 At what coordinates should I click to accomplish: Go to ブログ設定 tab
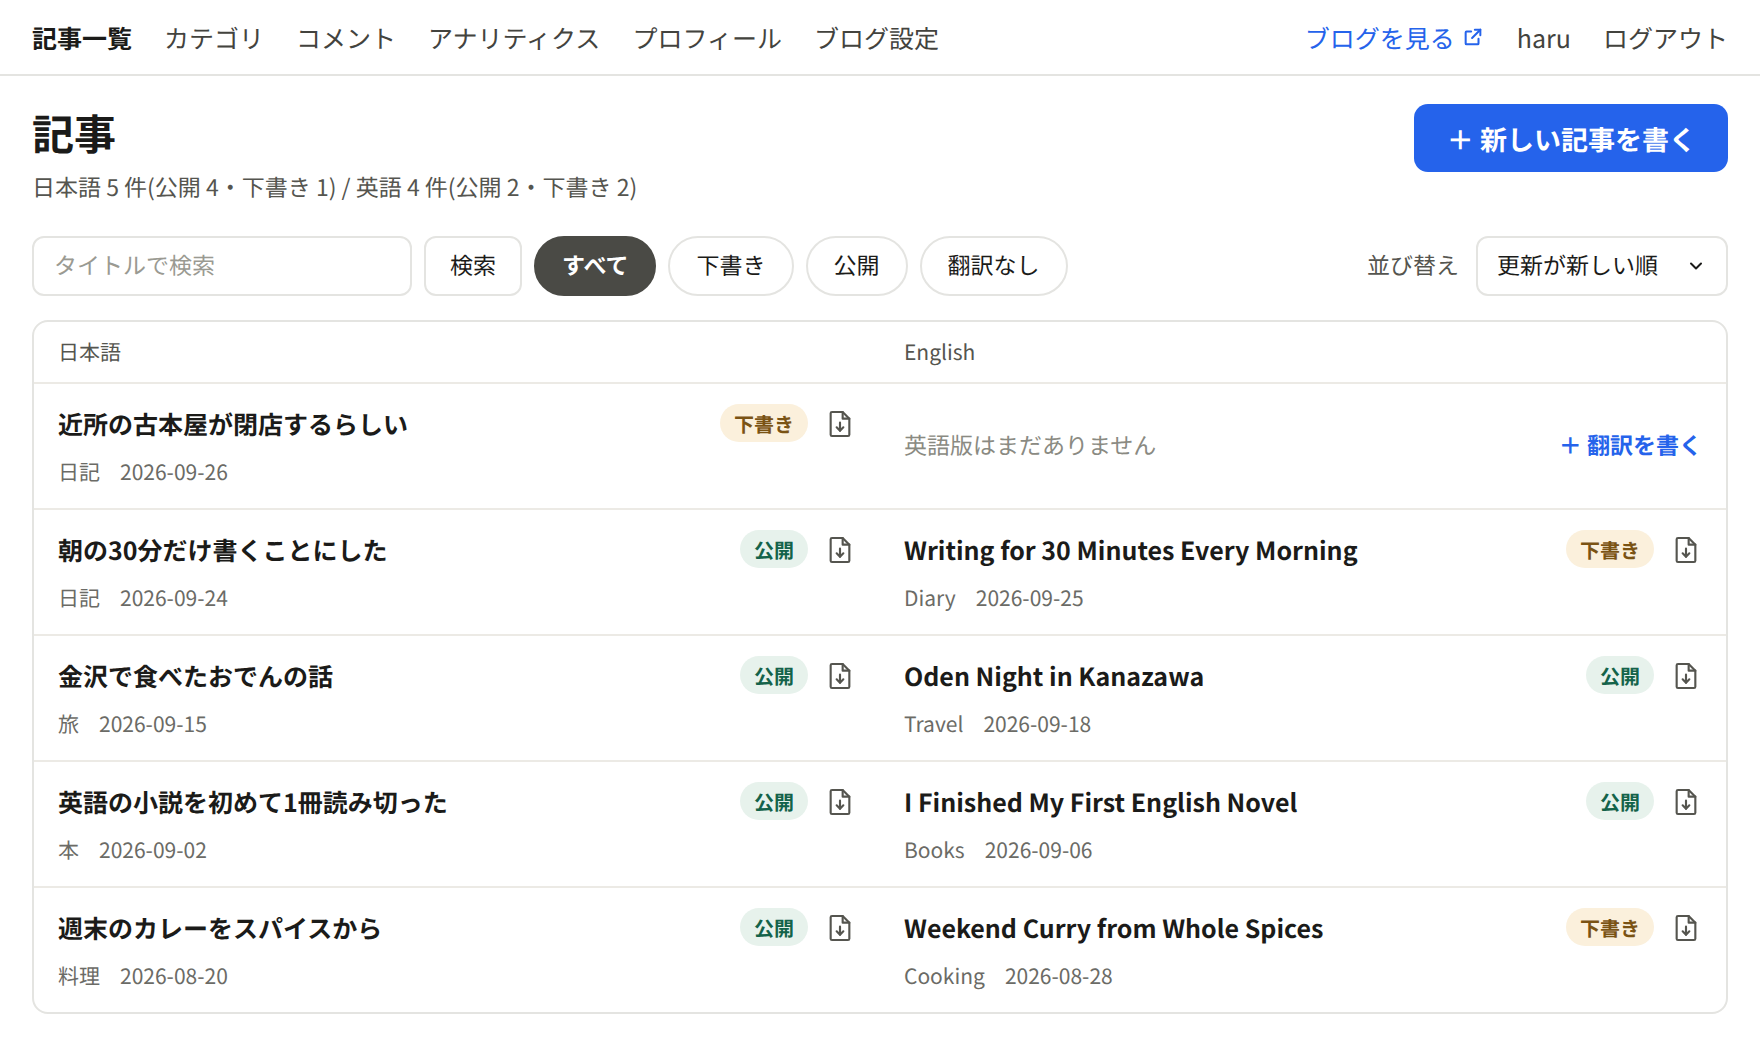[877, 39]
